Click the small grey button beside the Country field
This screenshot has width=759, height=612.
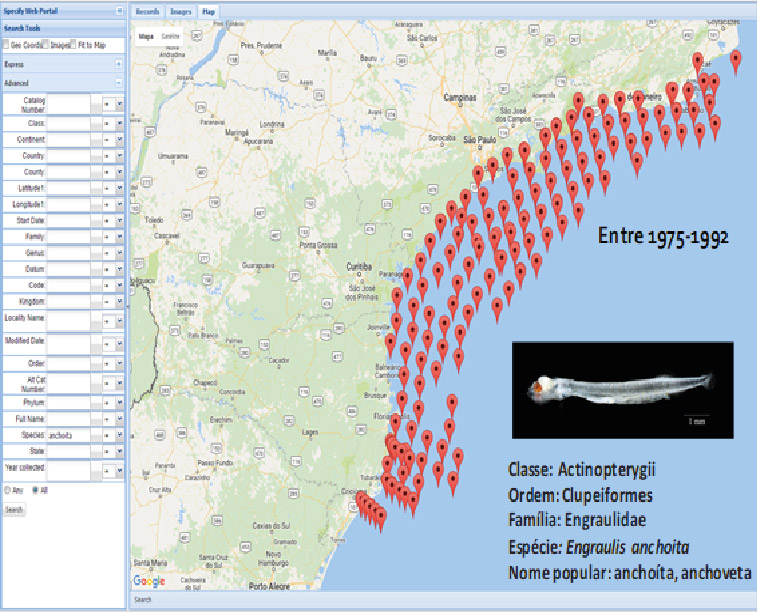tap(96, 156)
